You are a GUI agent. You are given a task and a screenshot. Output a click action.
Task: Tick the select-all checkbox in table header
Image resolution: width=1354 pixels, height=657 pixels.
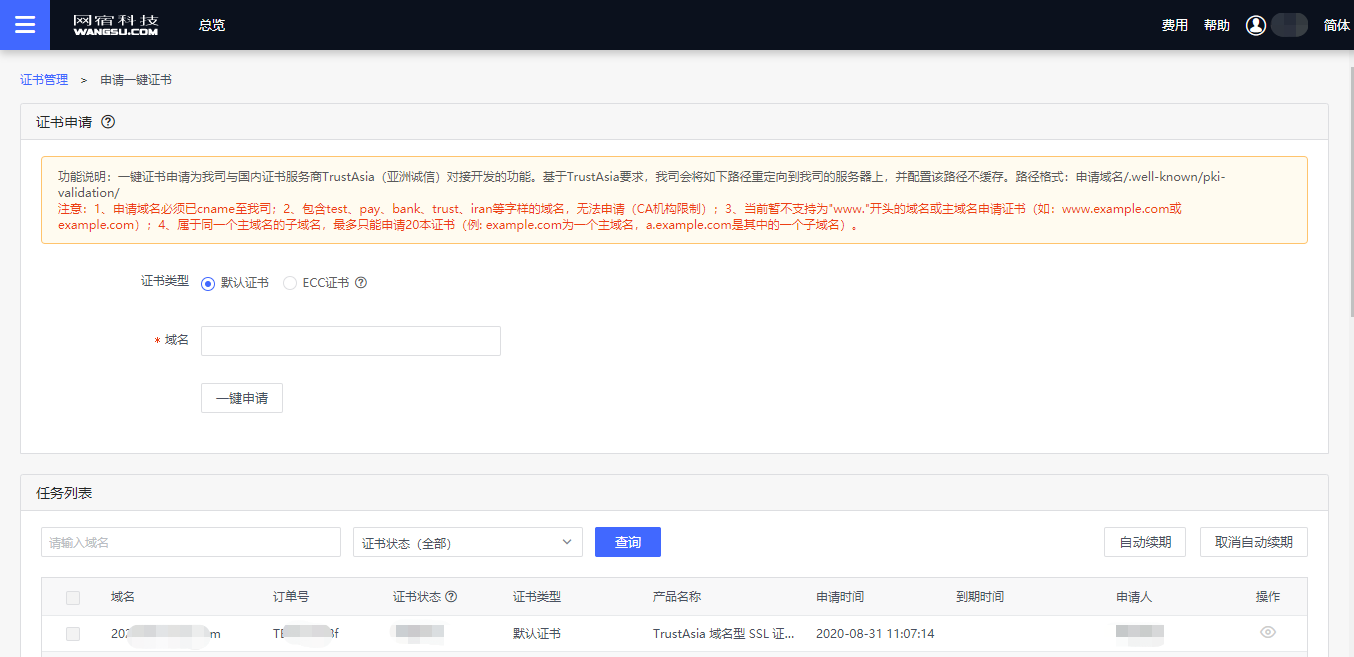72,598
